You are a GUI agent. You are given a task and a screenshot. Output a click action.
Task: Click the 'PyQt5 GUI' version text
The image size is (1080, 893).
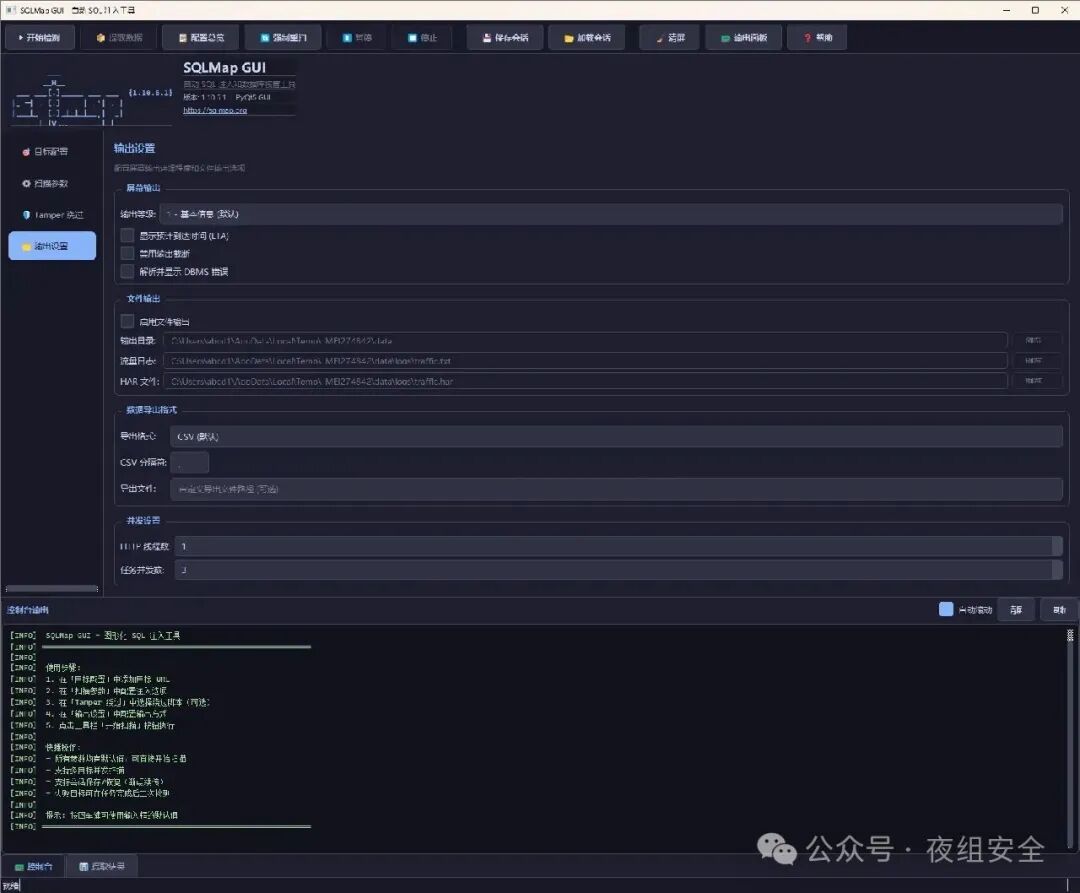tap(253, 97)
